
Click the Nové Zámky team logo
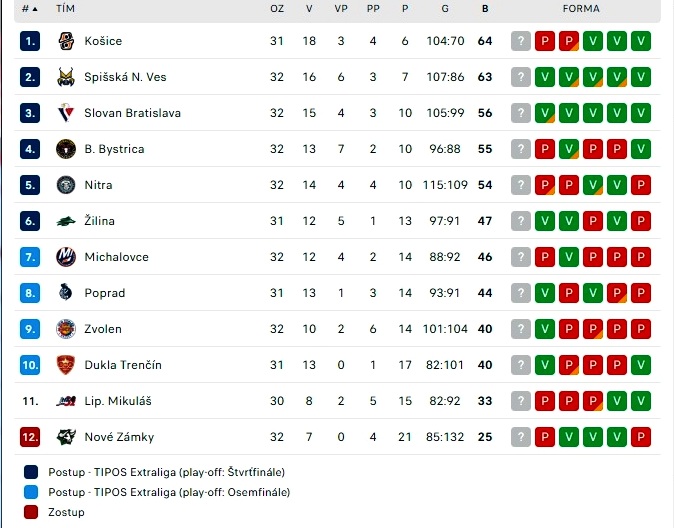pos(66,437)
